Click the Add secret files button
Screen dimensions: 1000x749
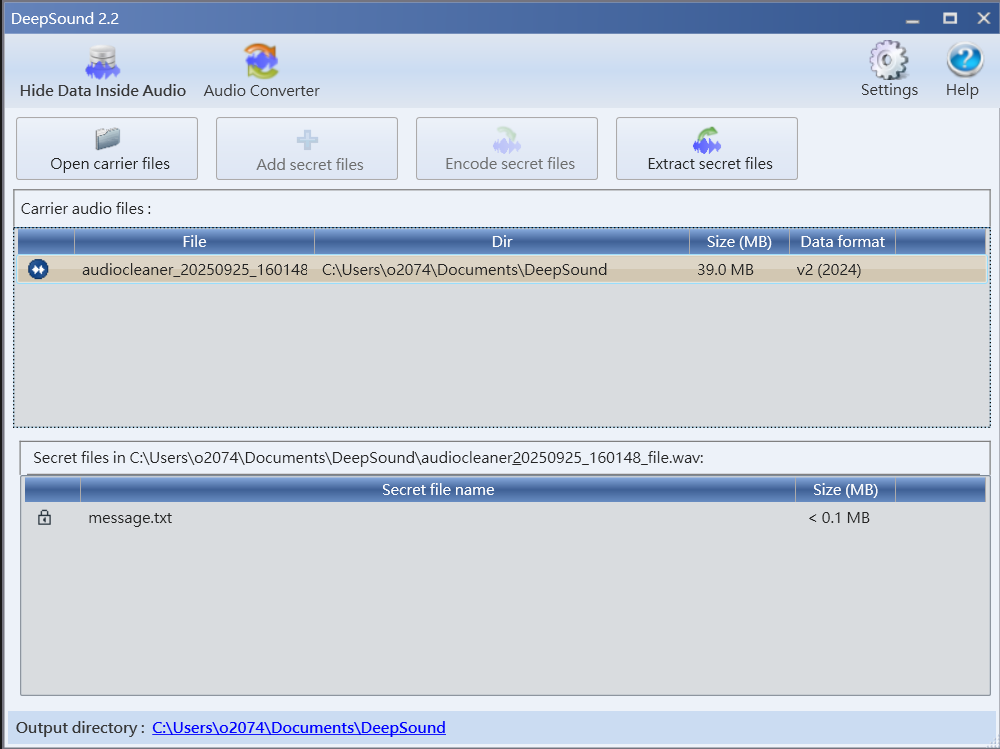[307, 149]
